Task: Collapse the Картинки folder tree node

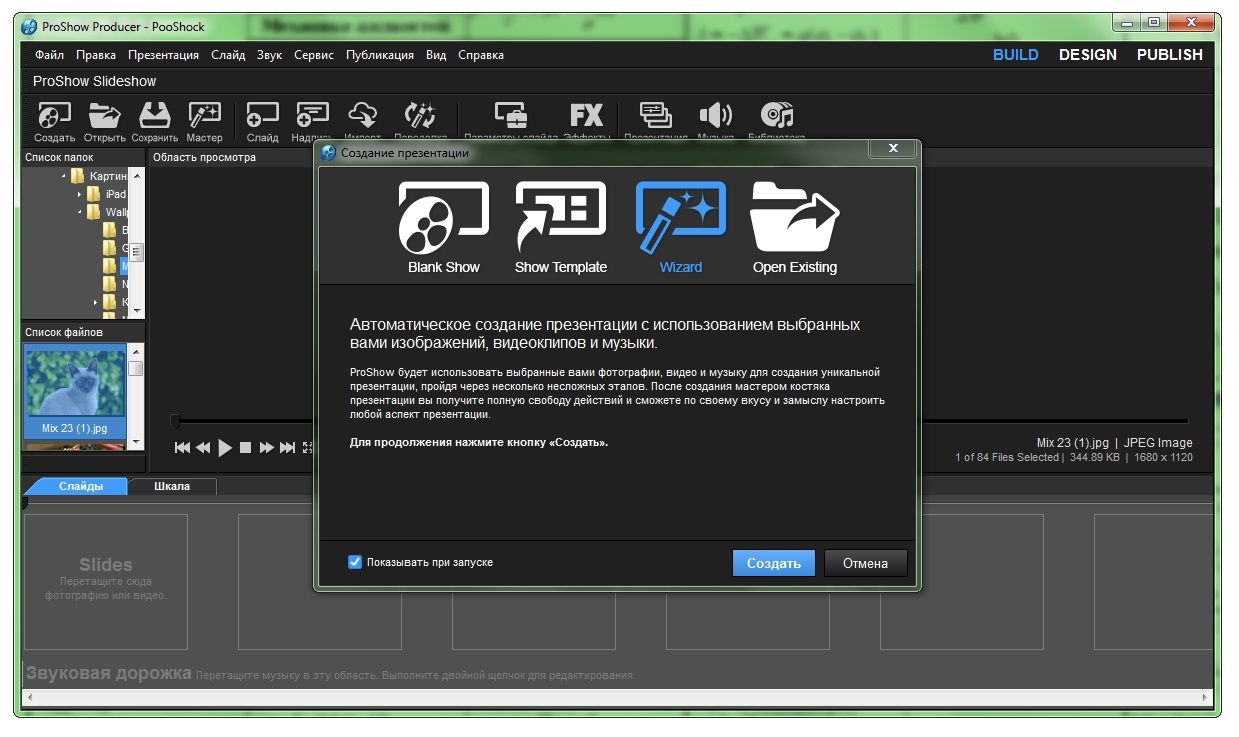Action: point(64,176)
